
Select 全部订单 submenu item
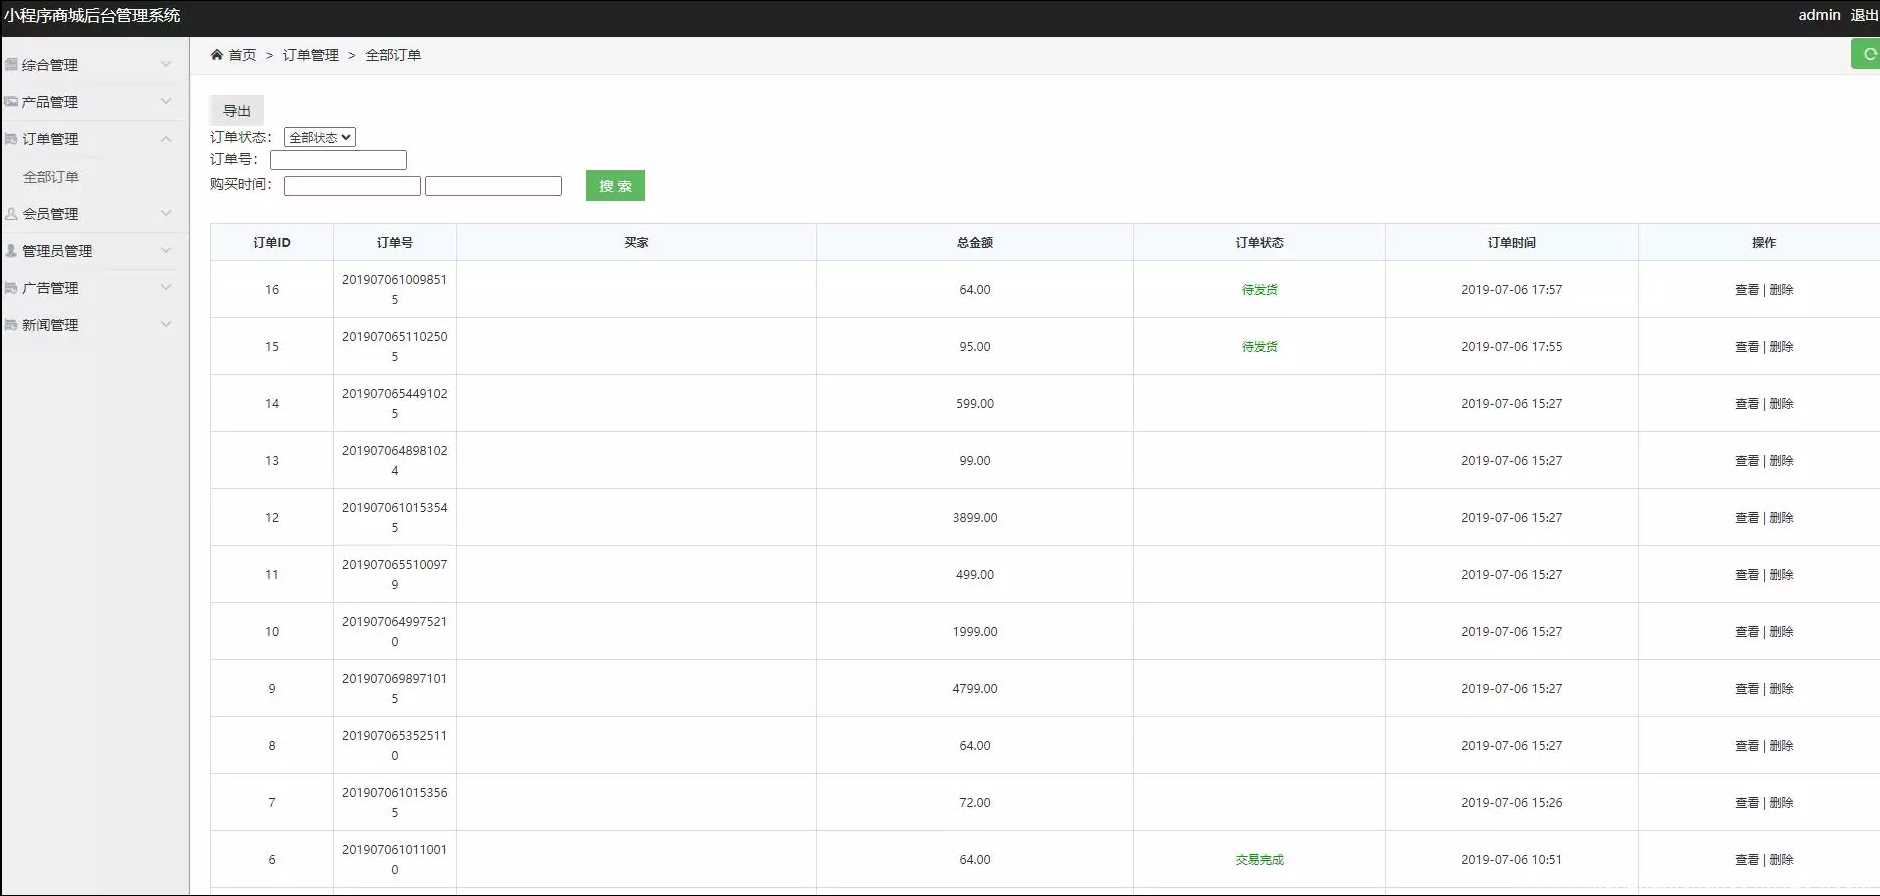[x=51, y=177]
